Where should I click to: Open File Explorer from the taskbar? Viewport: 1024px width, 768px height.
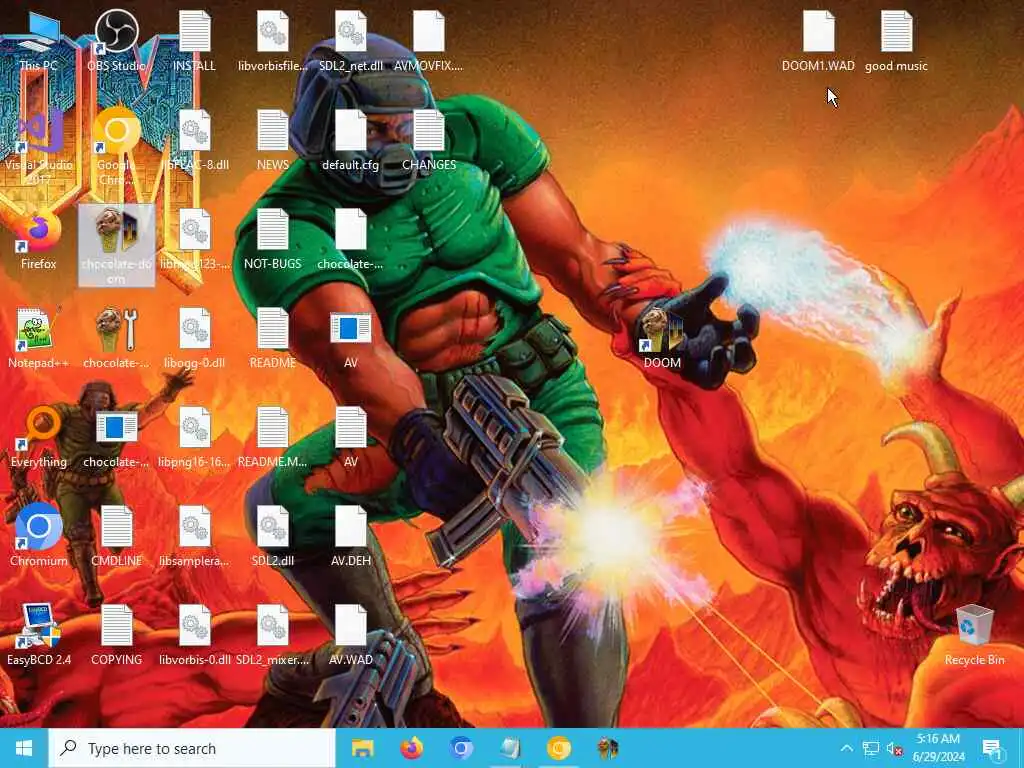point(362,748)
